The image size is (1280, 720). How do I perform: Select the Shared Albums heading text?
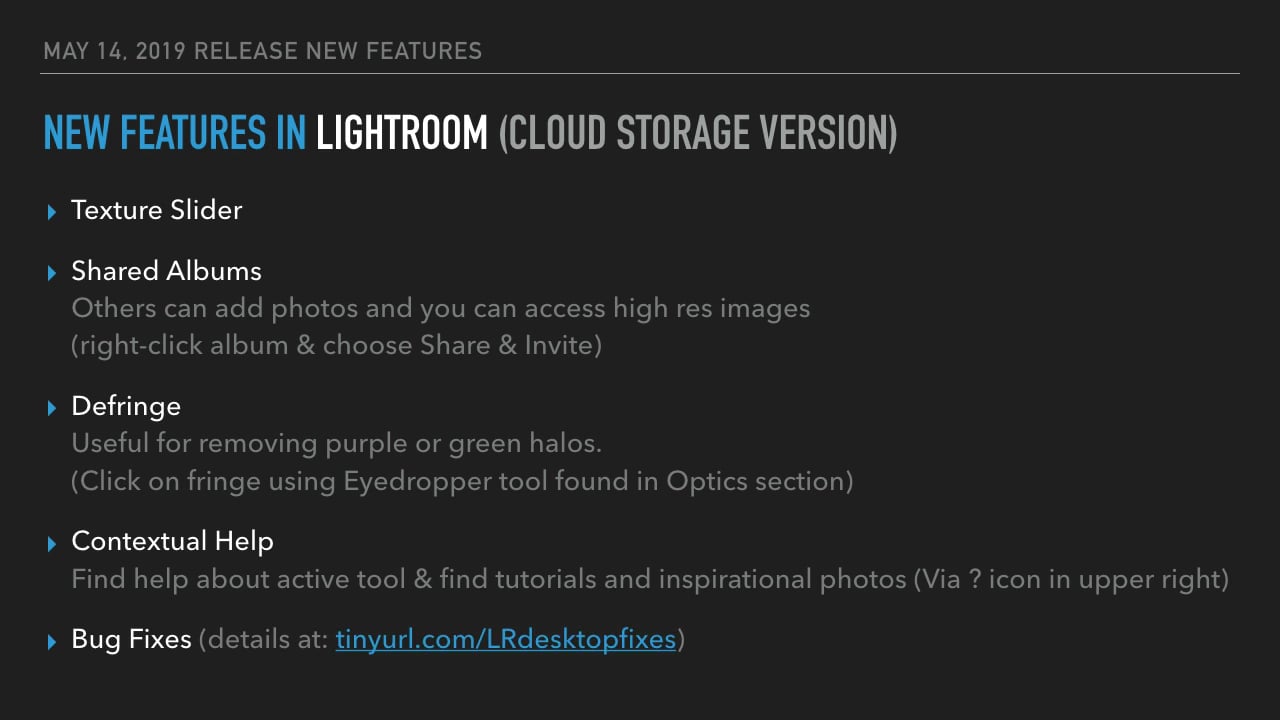[x=166, y=271]
